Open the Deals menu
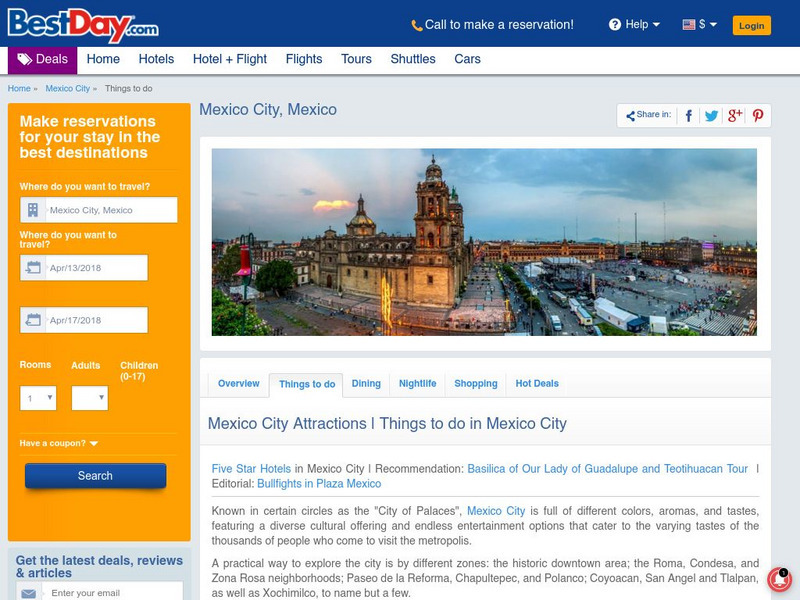The width and height of the screenshot is (800, 600). coord(42,60)
